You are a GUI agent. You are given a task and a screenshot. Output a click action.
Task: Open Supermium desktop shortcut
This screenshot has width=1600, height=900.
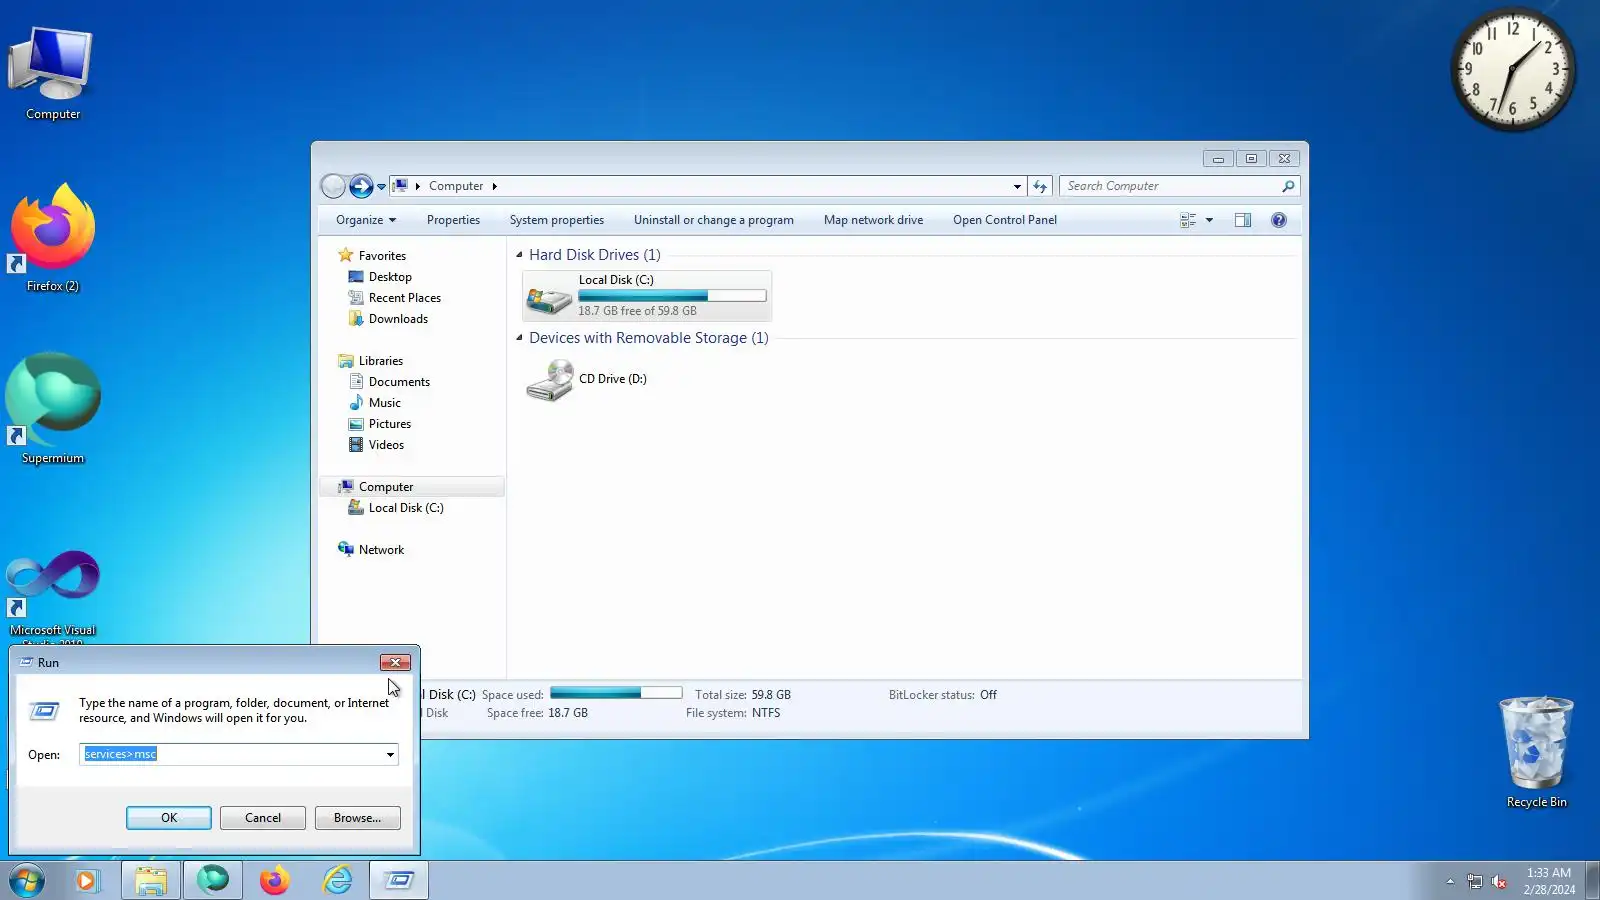[x=52, y=410]
